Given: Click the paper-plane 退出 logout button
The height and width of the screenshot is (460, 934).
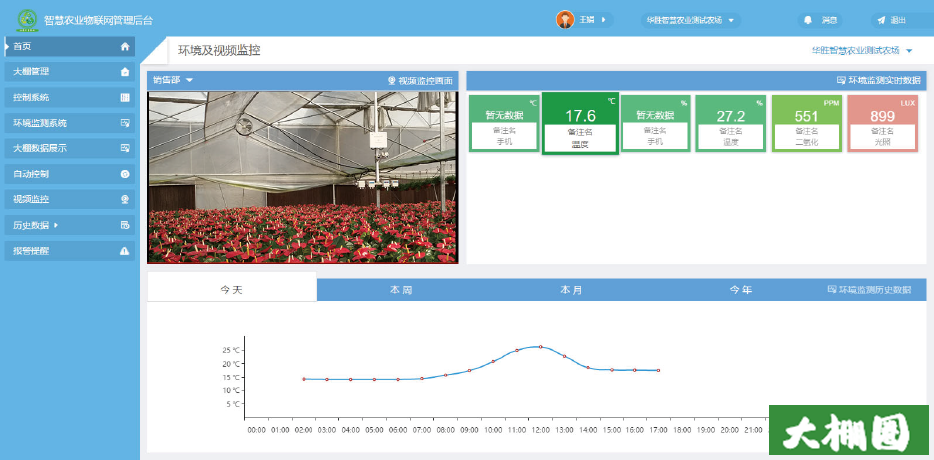Looking at the screenshot, I should [x=892, y=20].
